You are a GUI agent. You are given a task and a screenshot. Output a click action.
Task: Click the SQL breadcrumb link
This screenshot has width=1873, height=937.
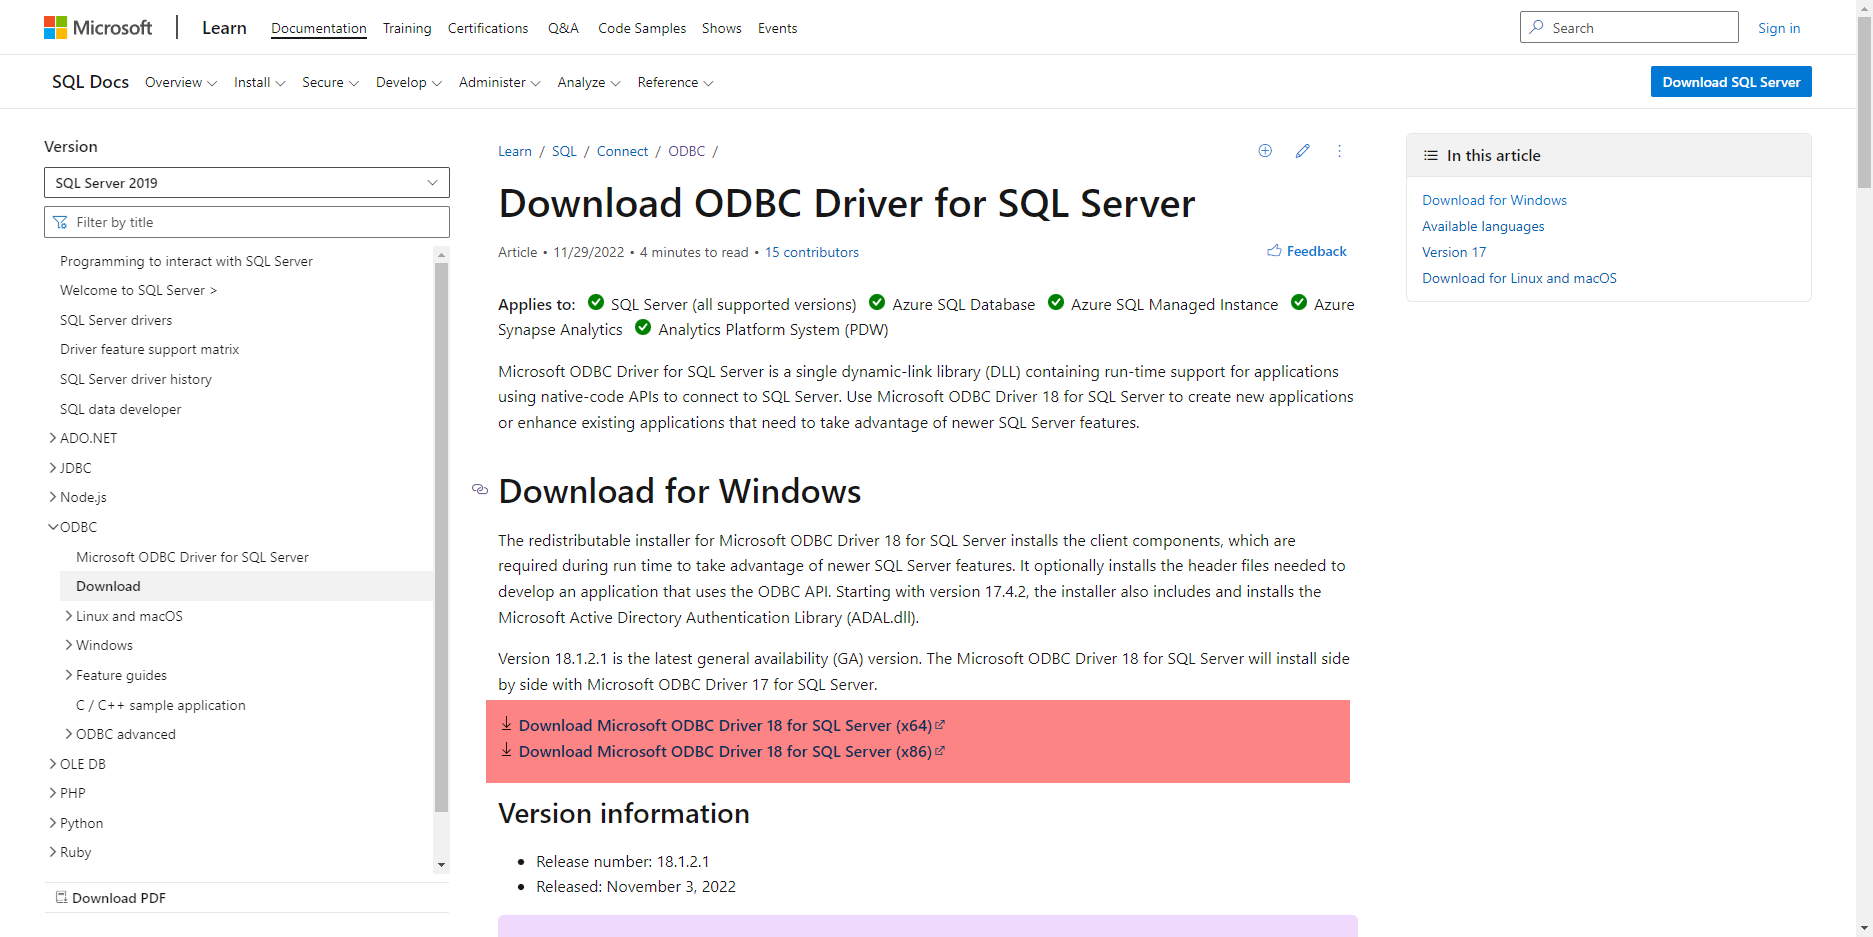point(564,151)
